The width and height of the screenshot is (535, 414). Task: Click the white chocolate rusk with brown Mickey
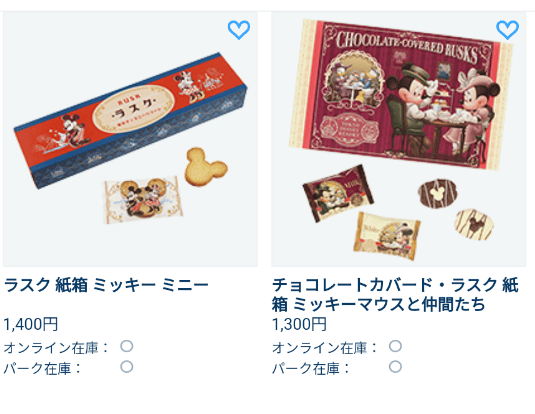click(x=474, y=224)
